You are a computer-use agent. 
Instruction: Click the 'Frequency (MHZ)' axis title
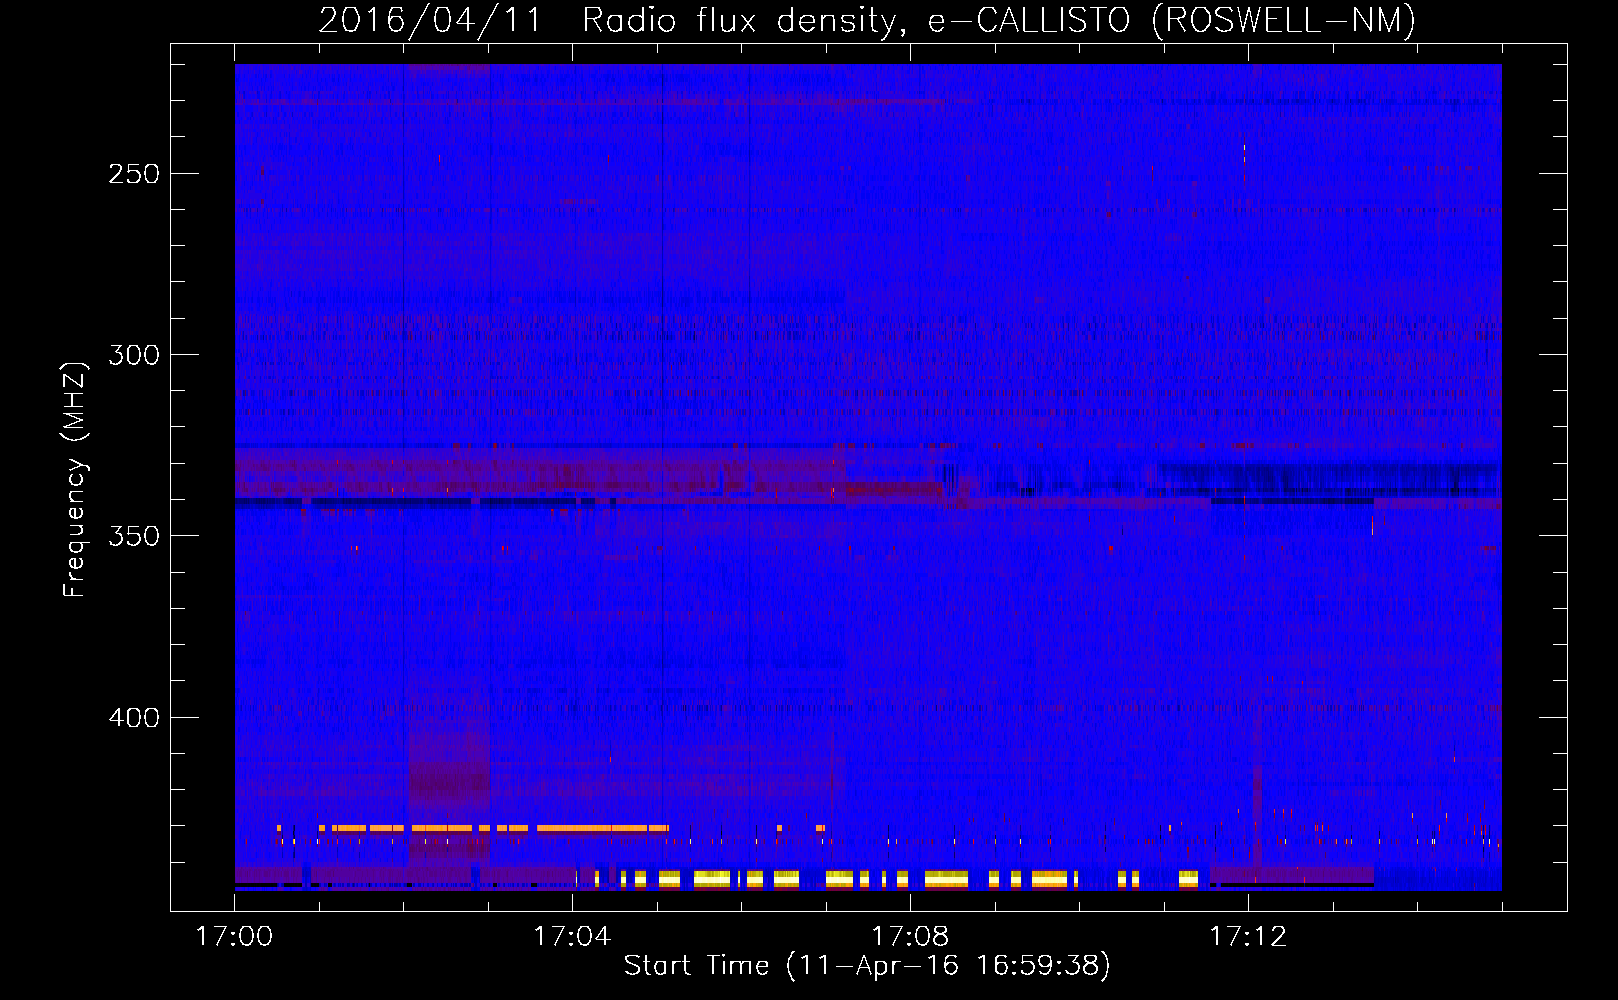[x=75, y=479]
